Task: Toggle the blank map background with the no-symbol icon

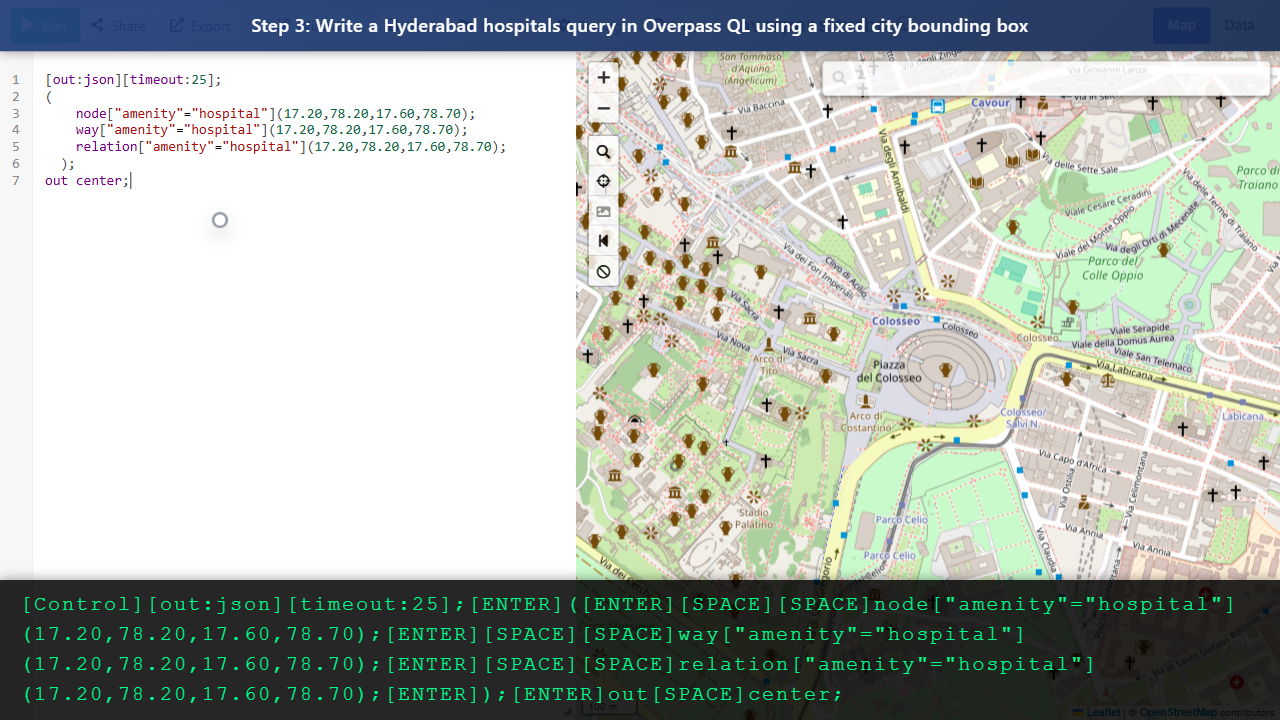Action: pos(603,271)
